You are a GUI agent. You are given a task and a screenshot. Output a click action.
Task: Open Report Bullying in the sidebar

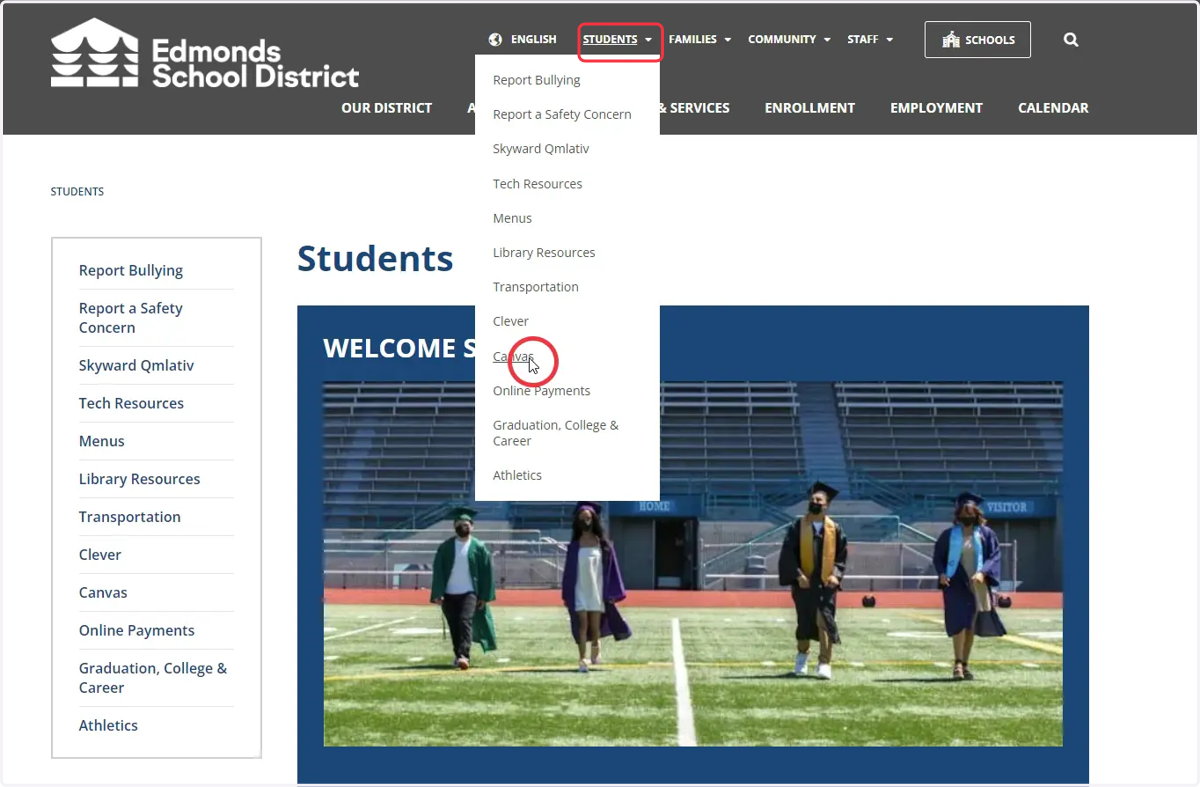tap(131, 271)
